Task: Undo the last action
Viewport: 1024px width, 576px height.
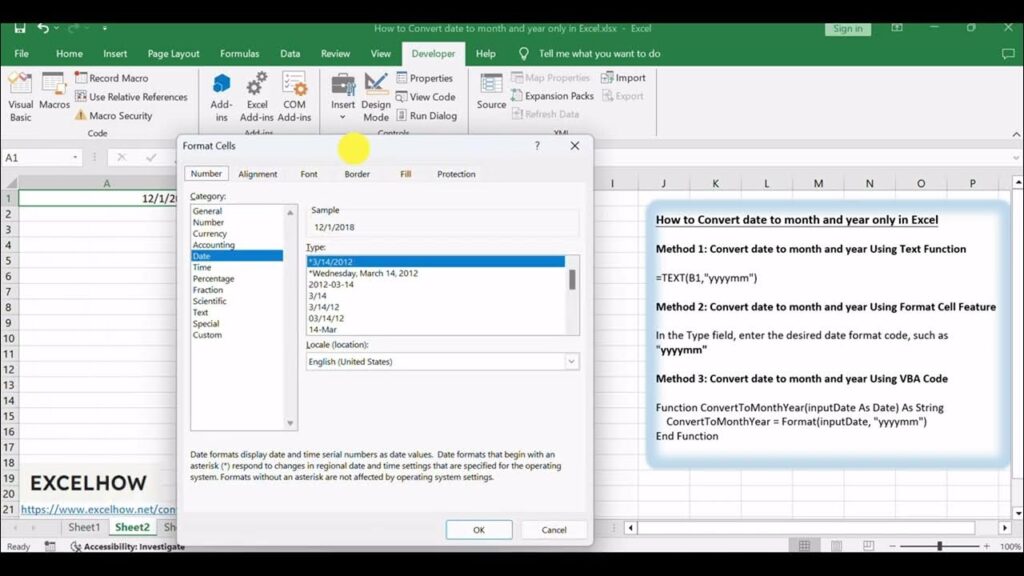Action: point(43,28)
